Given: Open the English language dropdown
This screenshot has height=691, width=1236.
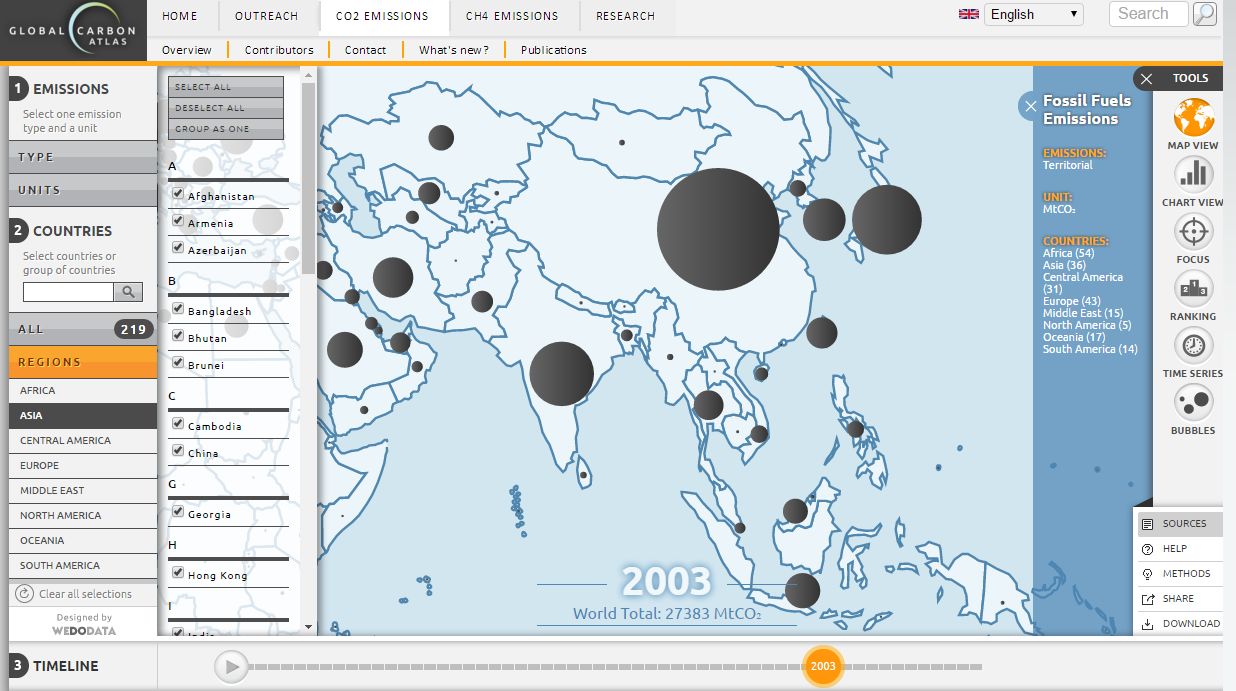Looking at the screenshot, I should tap(1033, 14).
